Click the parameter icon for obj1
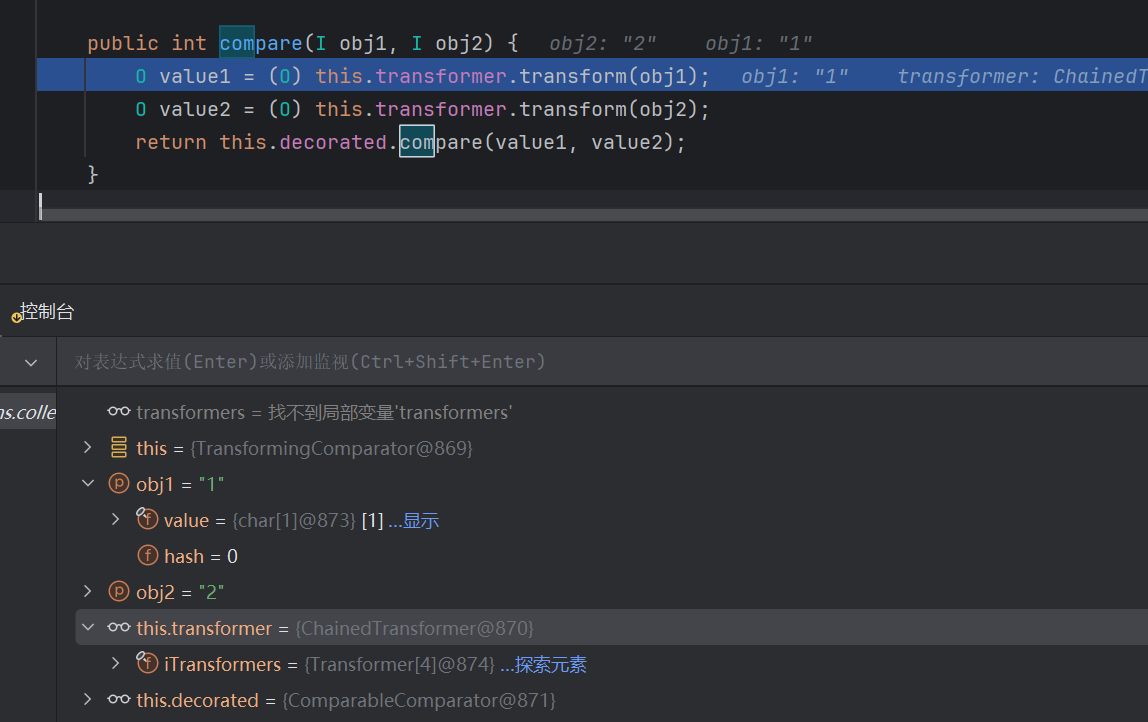Viewport: 1148px width, 722px height. pos(119,484)
